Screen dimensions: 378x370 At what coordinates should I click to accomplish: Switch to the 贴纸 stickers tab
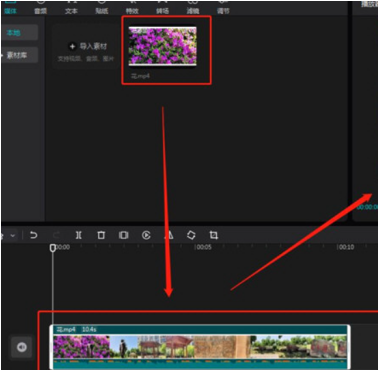[102, 7]
